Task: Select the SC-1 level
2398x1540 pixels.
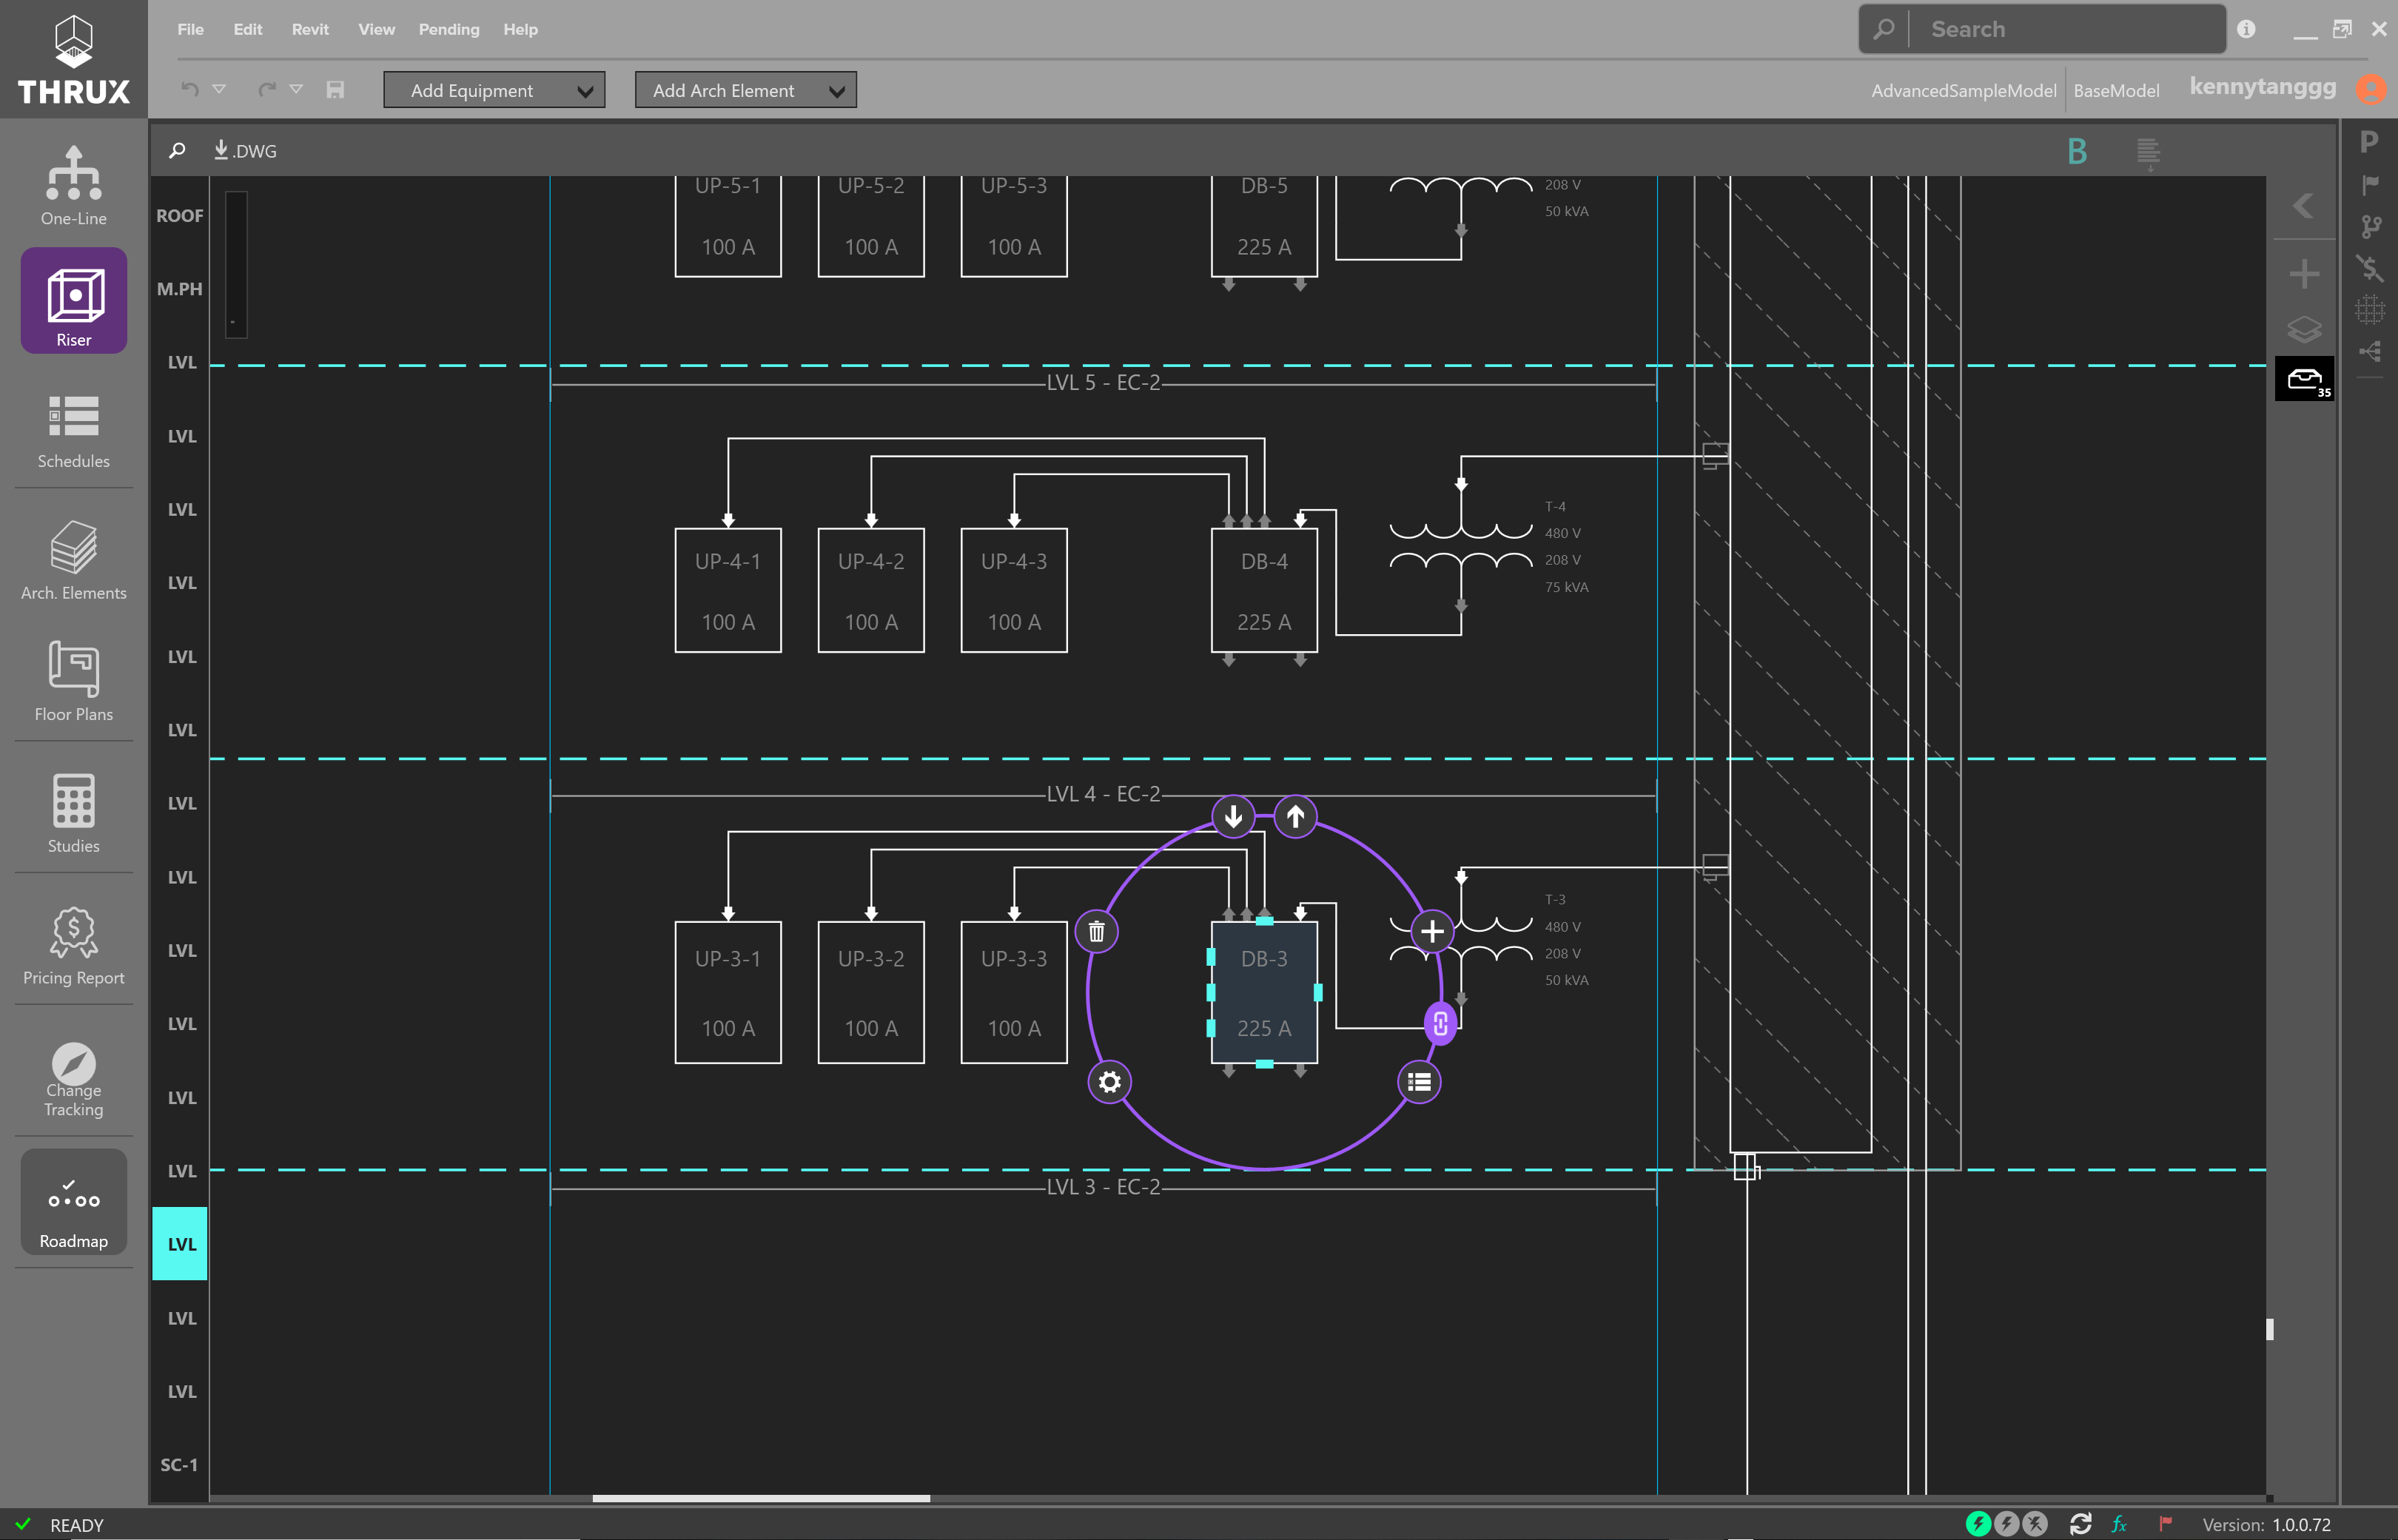Action: click(x=180, y=1465)
